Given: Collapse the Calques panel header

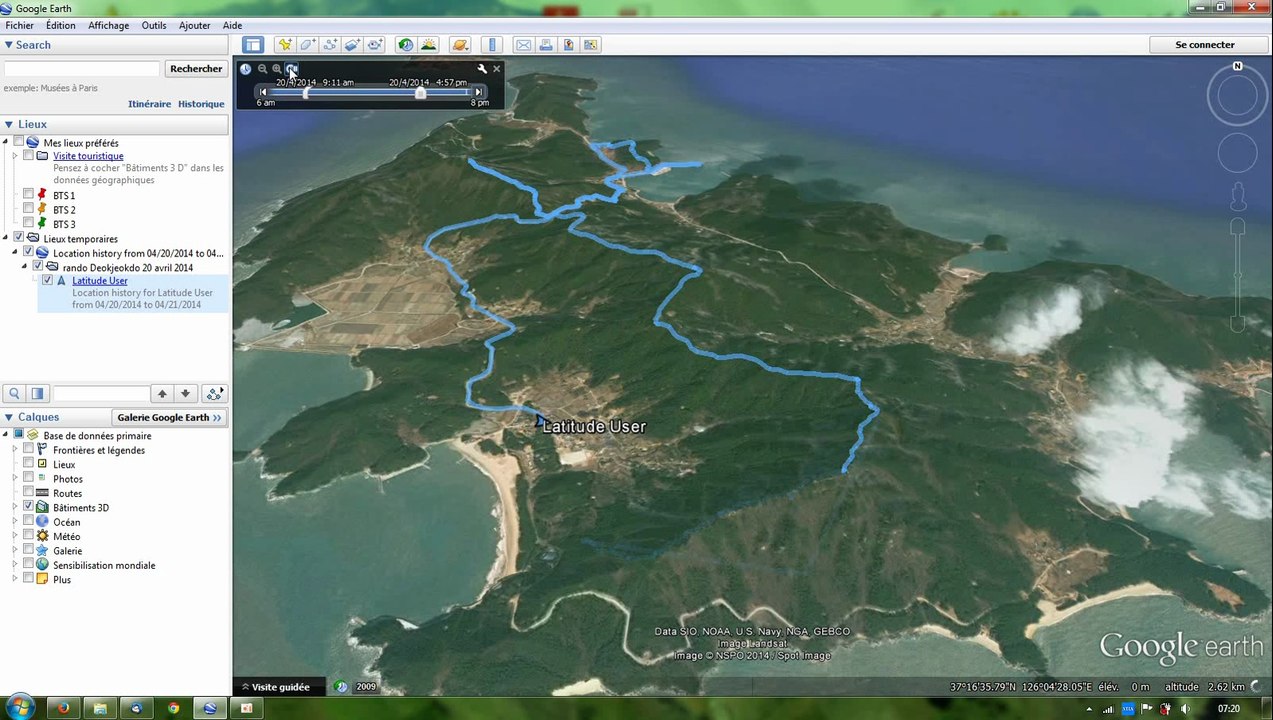Looking at the screenshot, I should click(x=9, y=417).
